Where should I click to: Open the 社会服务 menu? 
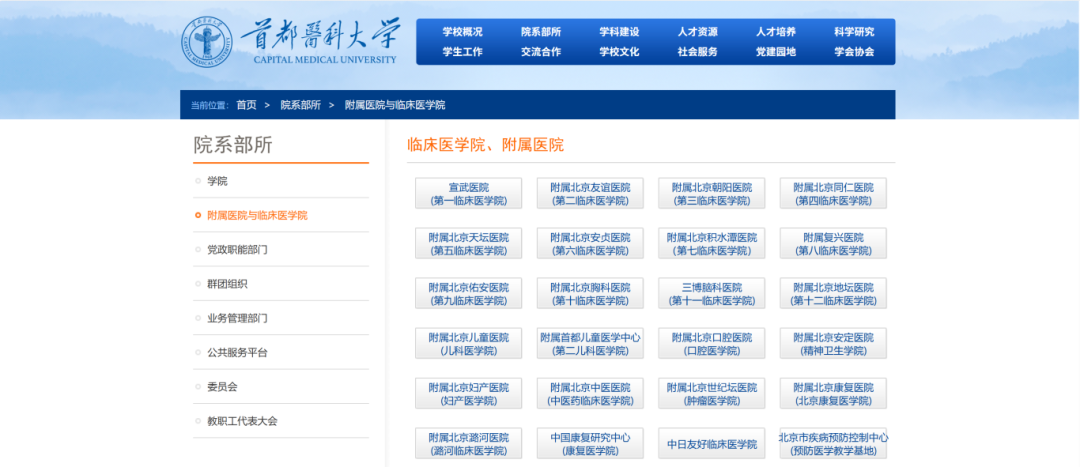[x=698, y=52]
